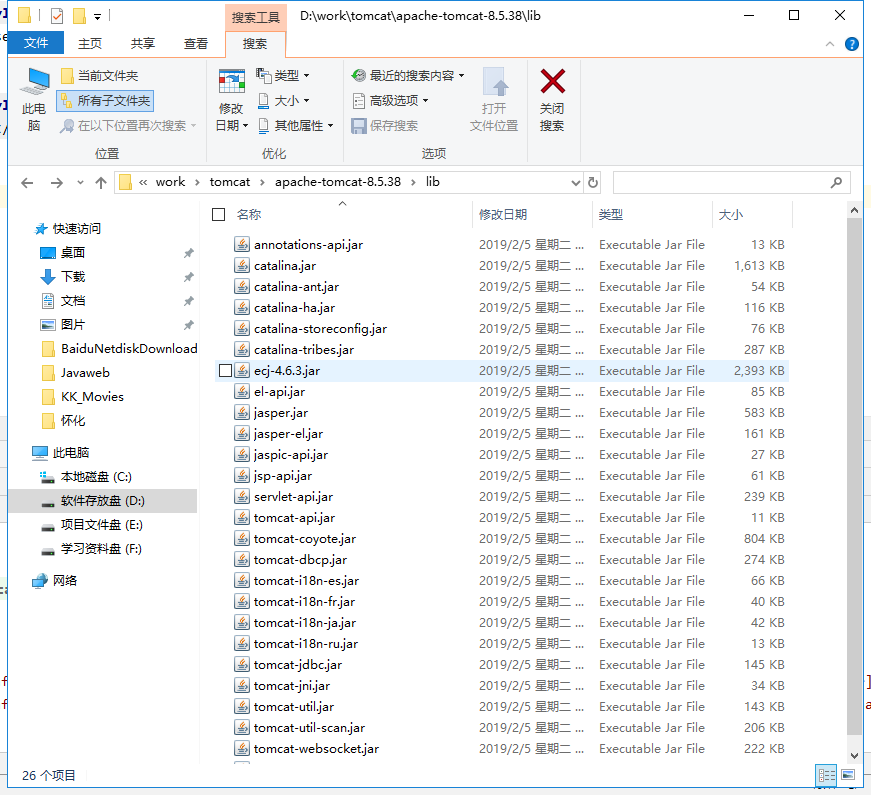Open 最近的搜索内容 dropdown
This screenshot has width=871, height=795.
[408, 75]
